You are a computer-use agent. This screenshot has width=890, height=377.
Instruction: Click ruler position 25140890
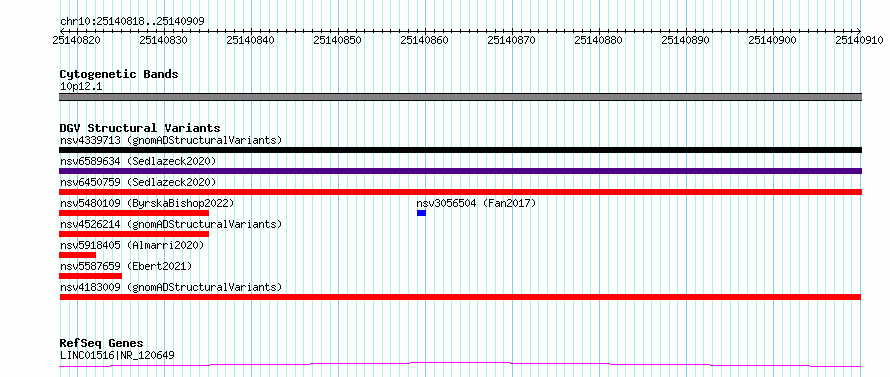point(687,40)
